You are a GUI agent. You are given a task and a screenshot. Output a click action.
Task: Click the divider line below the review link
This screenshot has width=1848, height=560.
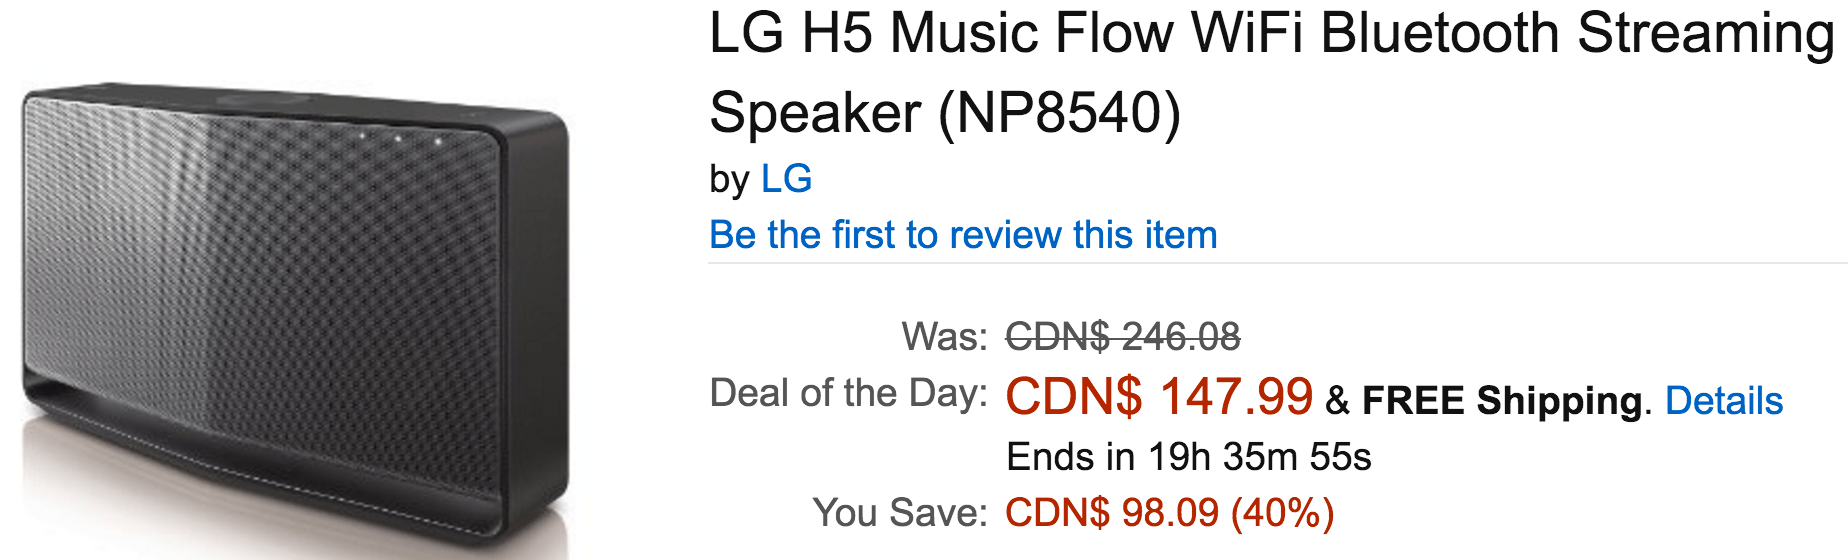tap(1278, 264)
